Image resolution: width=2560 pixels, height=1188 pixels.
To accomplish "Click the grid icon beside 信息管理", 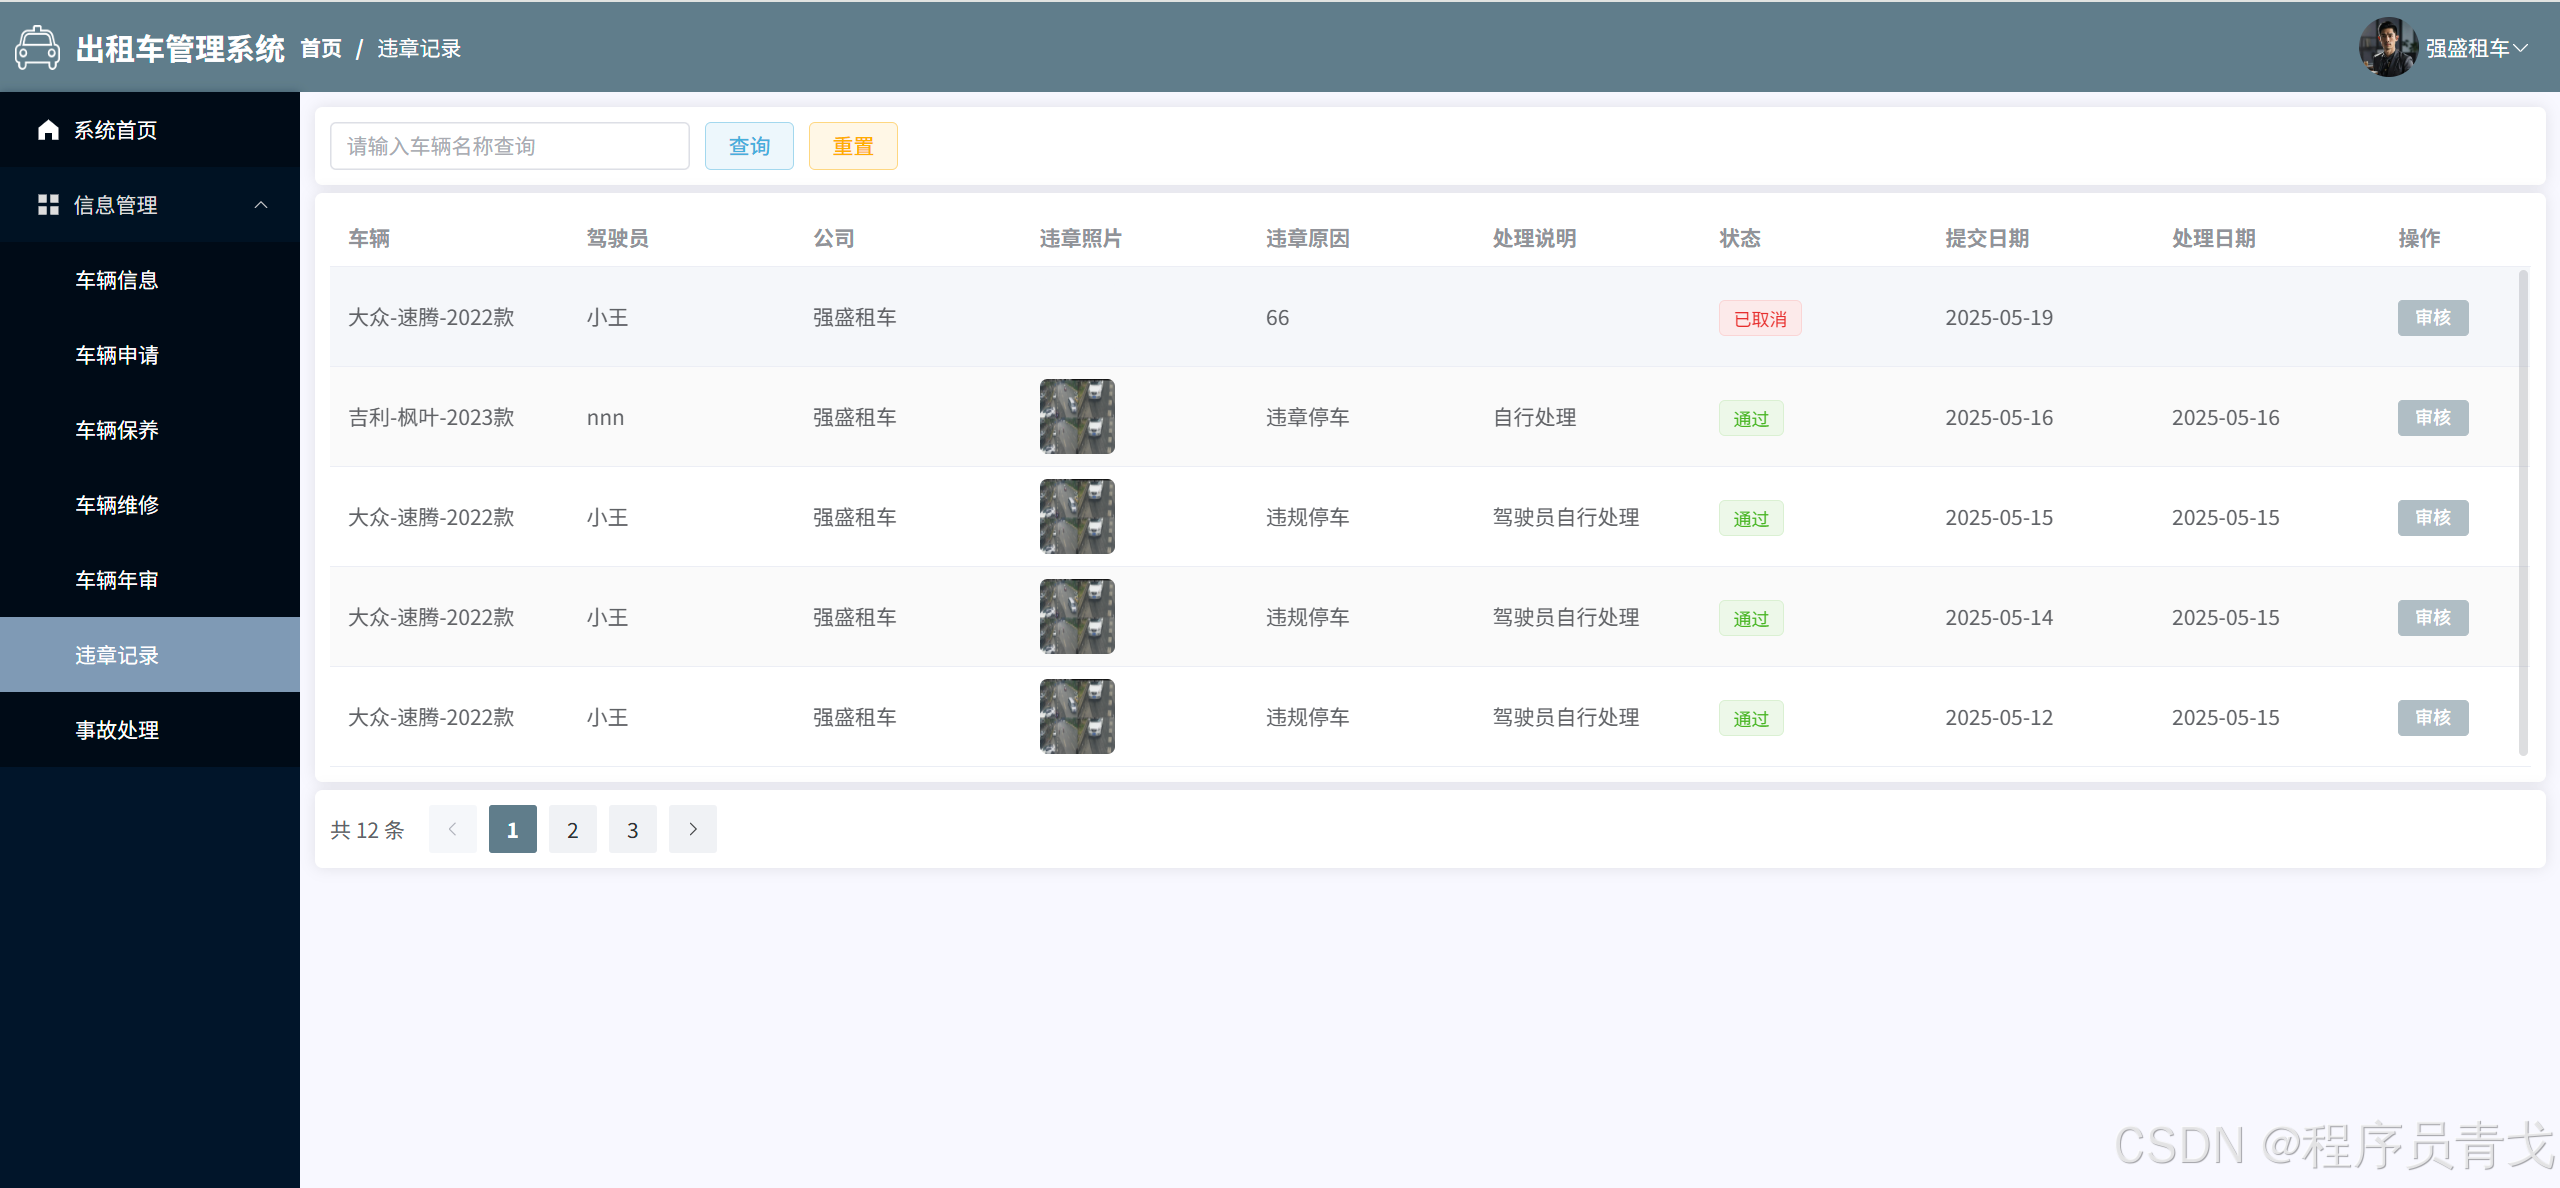I will click(x=48, y=205).
